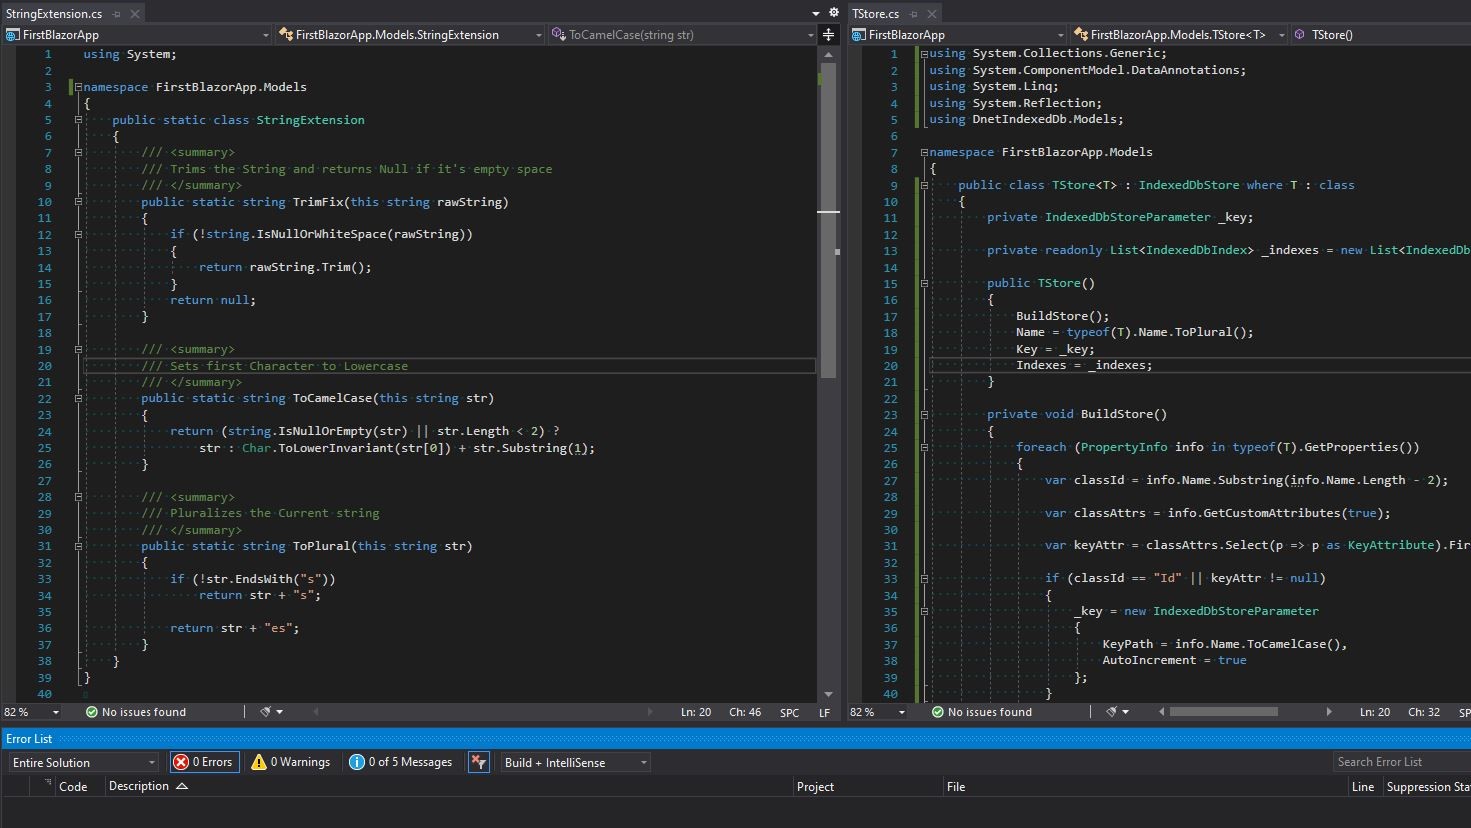Open the FirstBlazorApp.Models.TStore<T> type dropdown
Screen dimensions: 1471x828
[1177, 35]
